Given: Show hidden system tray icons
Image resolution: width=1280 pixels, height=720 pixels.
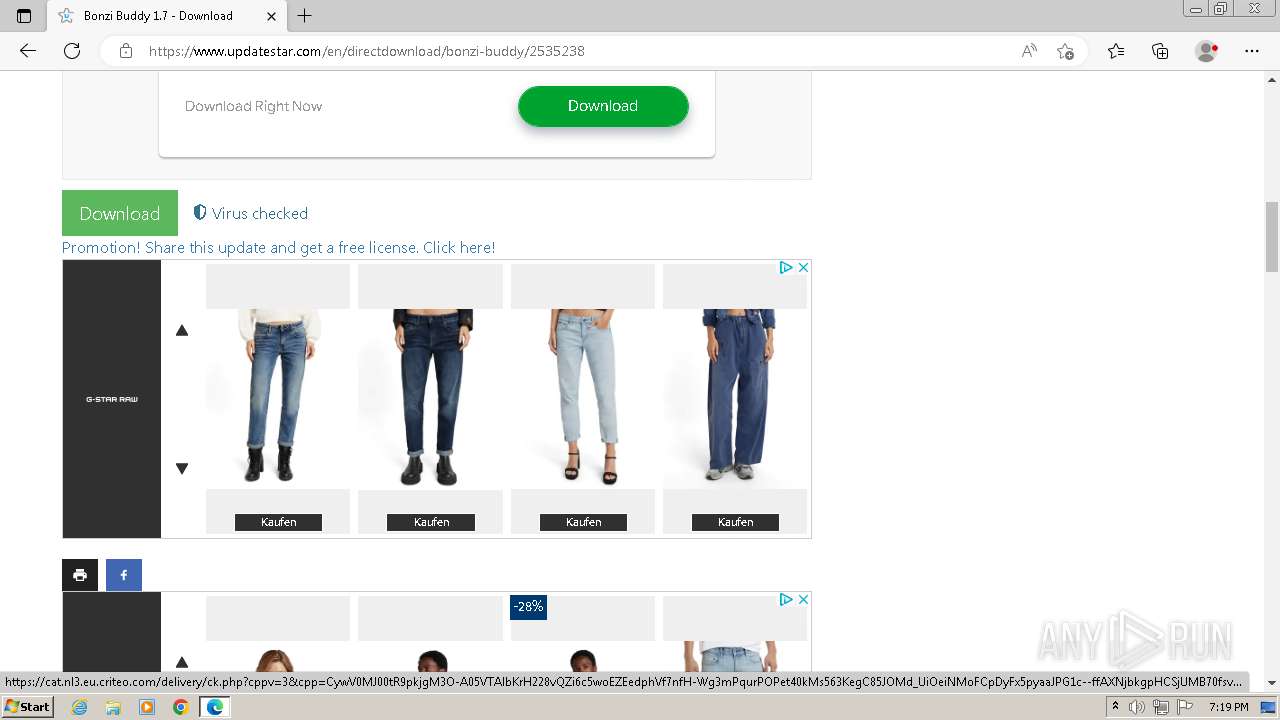Looking at the screenshot, I should pos(1115,707).
